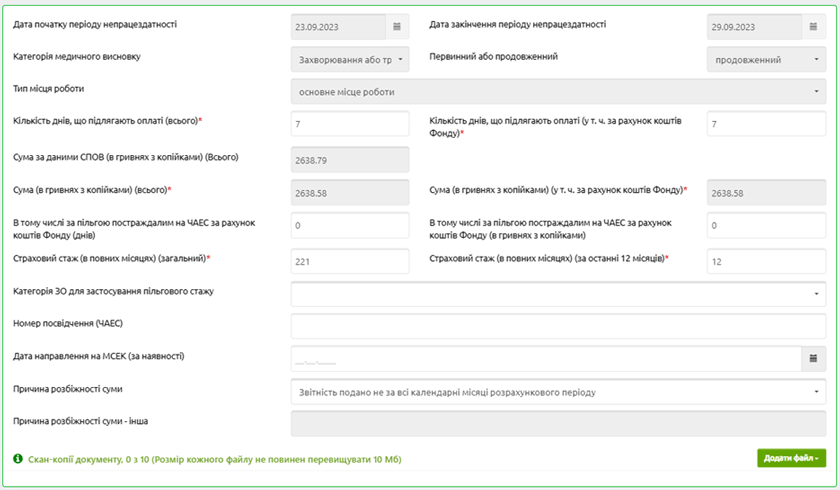The height and width of the screenshot is (490, 840).
Task: Click green info icon near scan copies
Action: [18, 458]
